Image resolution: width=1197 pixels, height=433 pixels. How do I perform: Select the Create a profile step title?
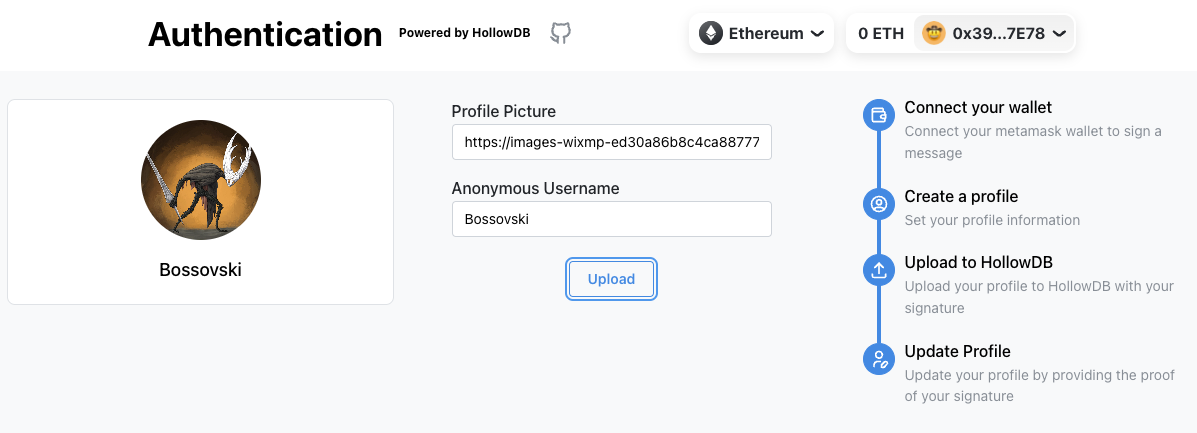tap(961, 196)
